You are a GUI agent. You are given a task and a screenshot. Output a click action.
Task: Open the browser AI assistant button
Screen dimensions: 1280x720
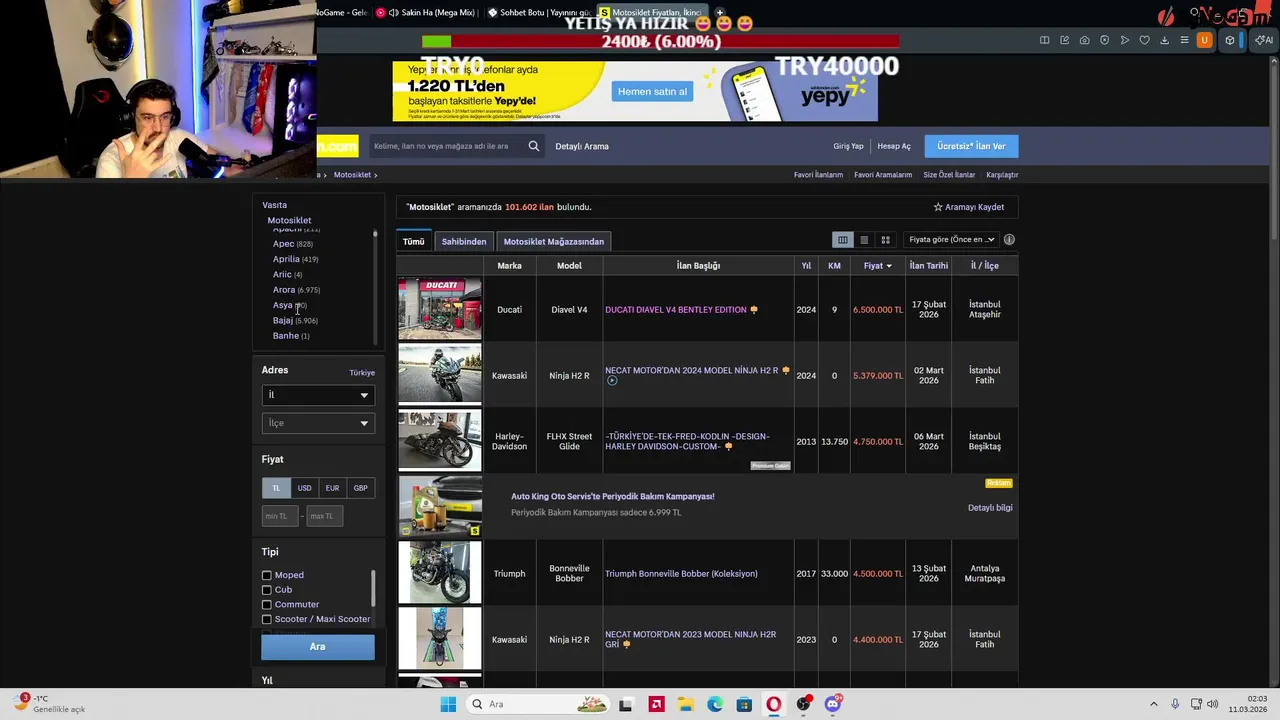coord(1264,40)
